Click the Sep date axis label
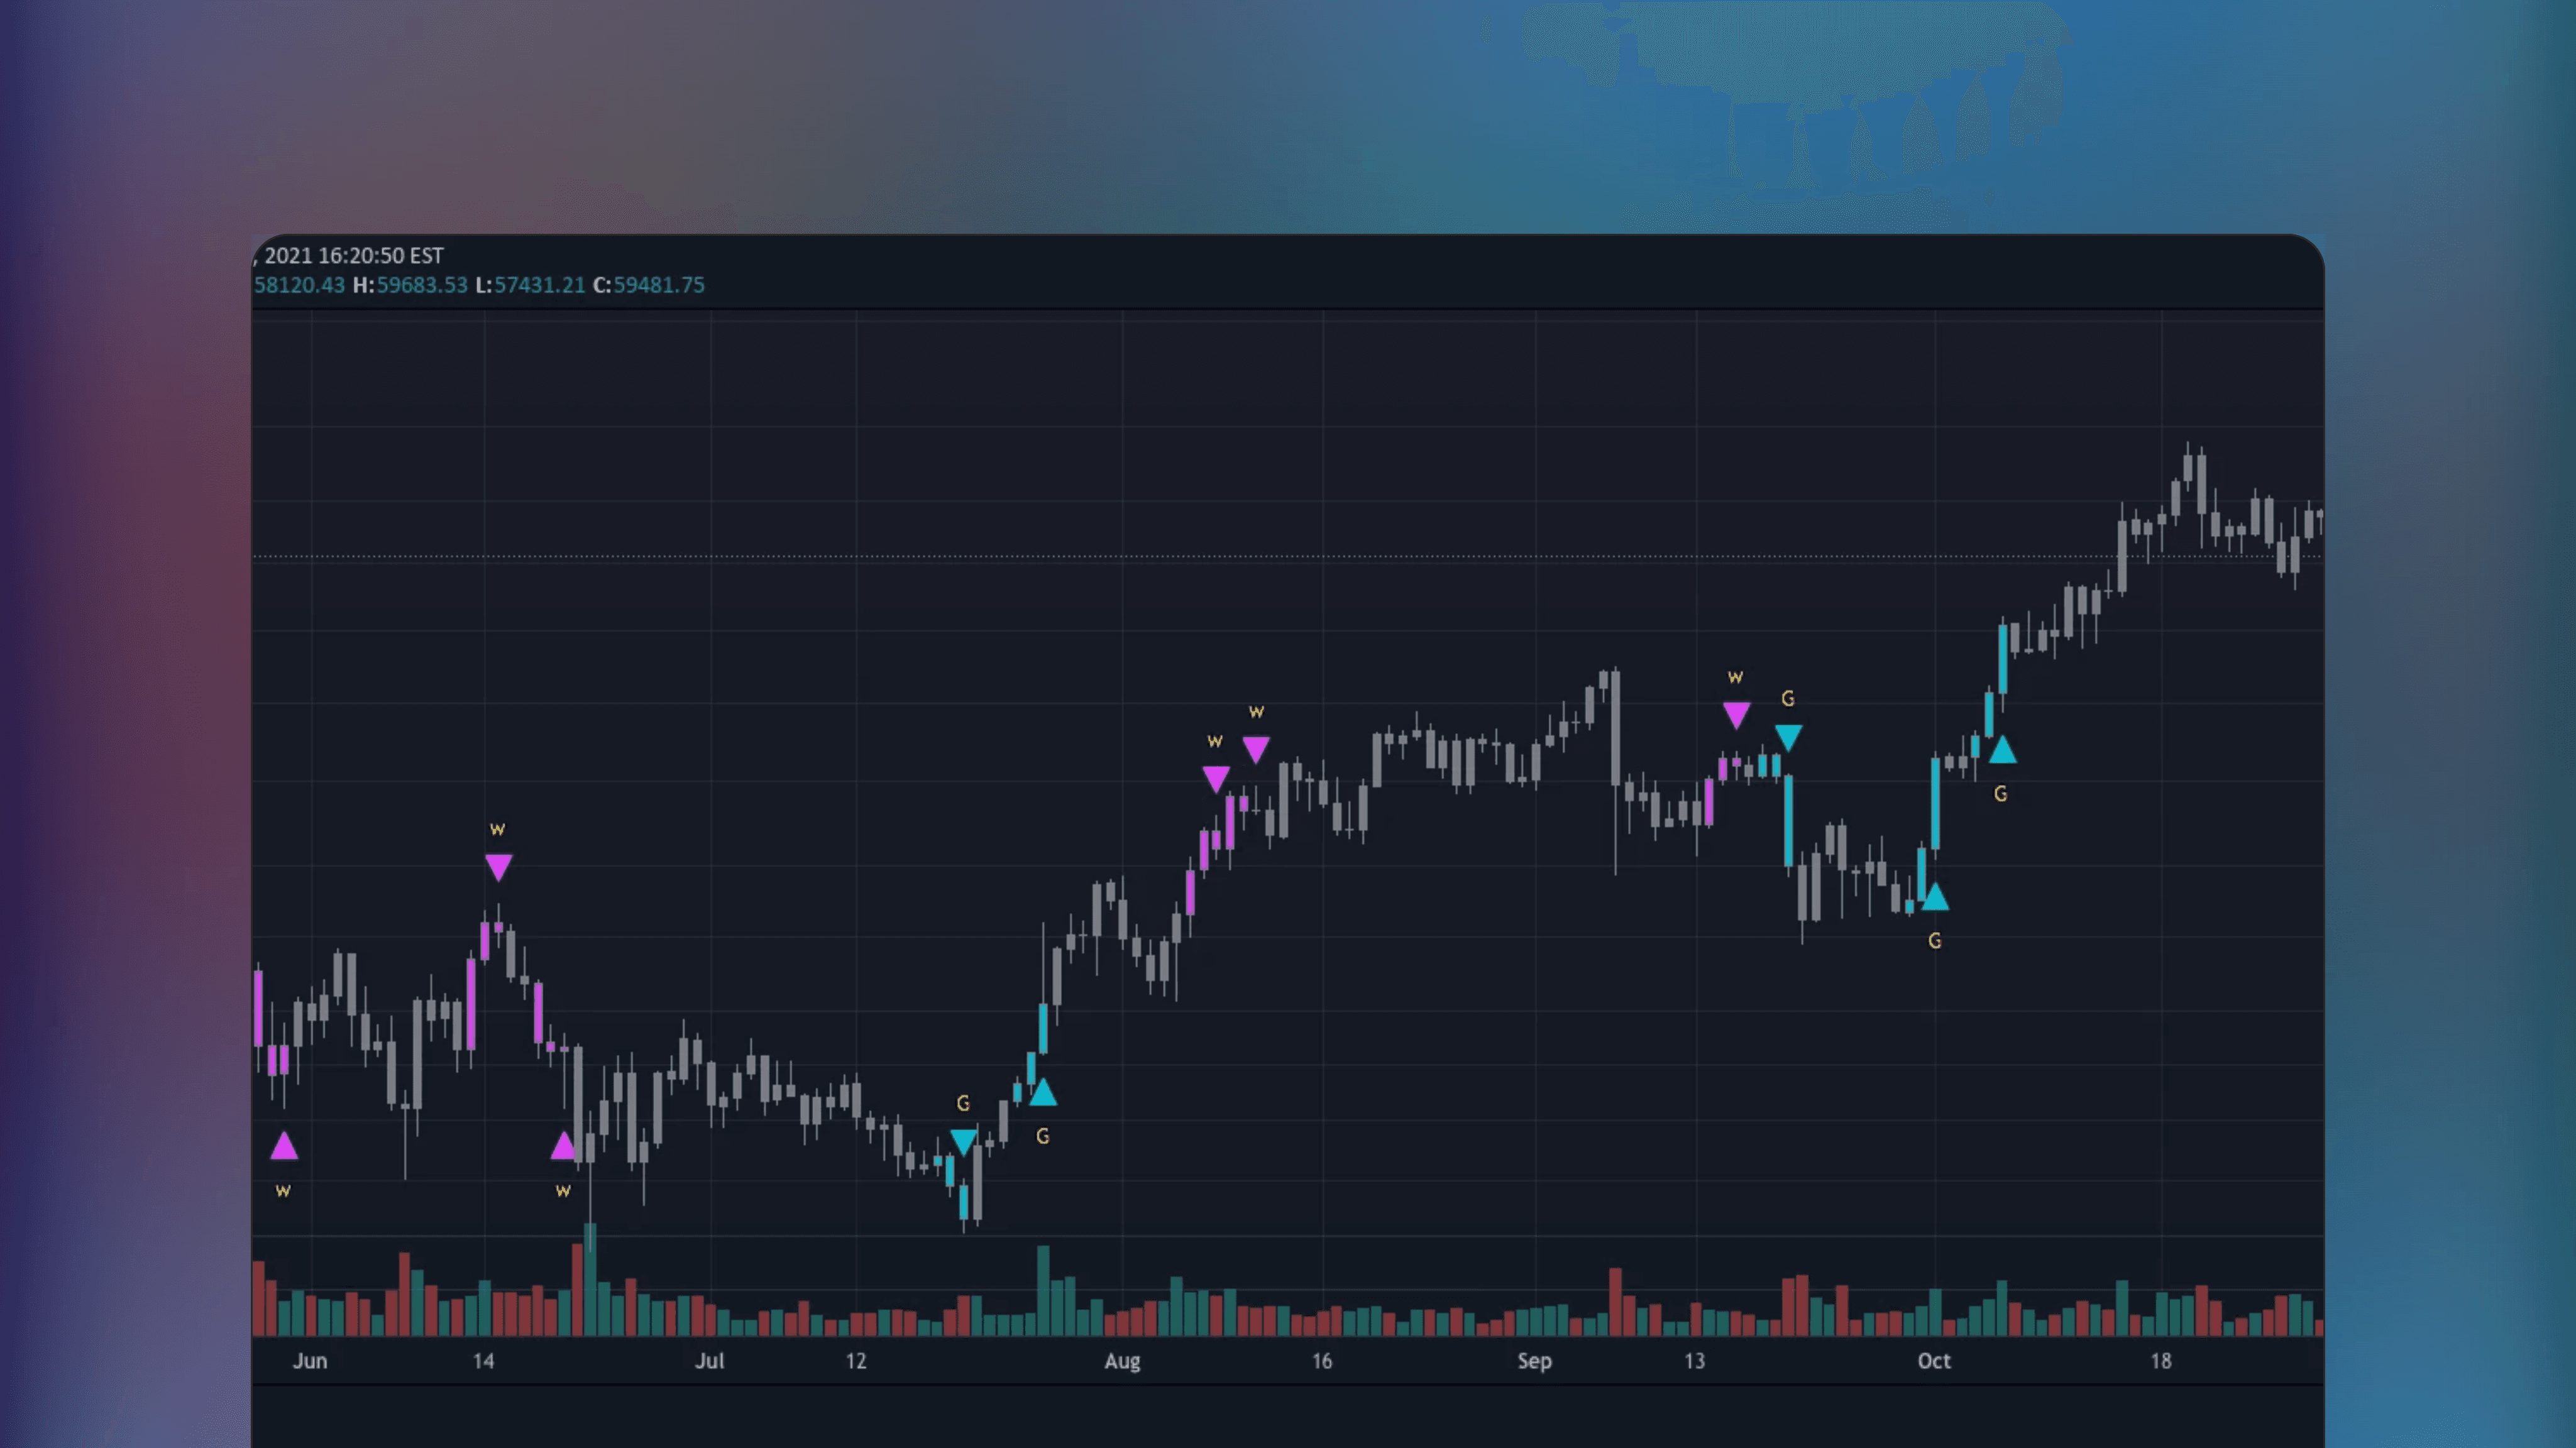 pos(1534,1361)
